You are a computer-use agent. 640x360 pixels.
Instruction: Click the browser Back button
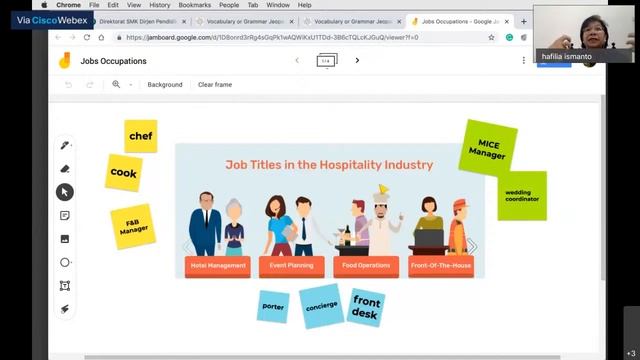(x=58, y=38)
